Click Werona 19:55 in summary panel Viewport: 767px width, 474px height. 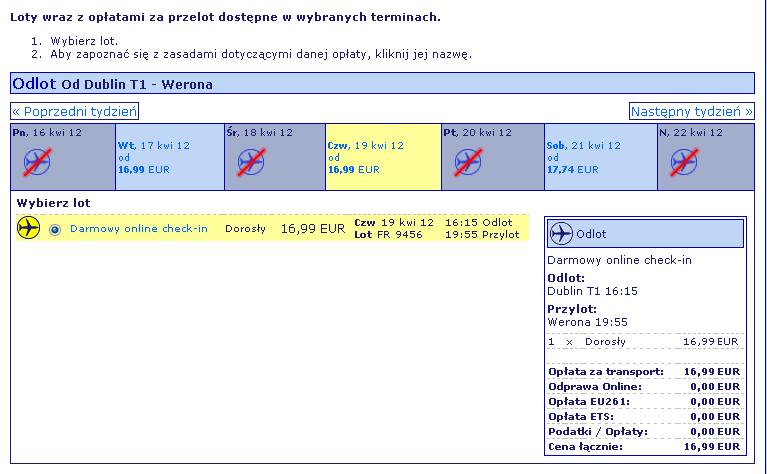[587, 322]
